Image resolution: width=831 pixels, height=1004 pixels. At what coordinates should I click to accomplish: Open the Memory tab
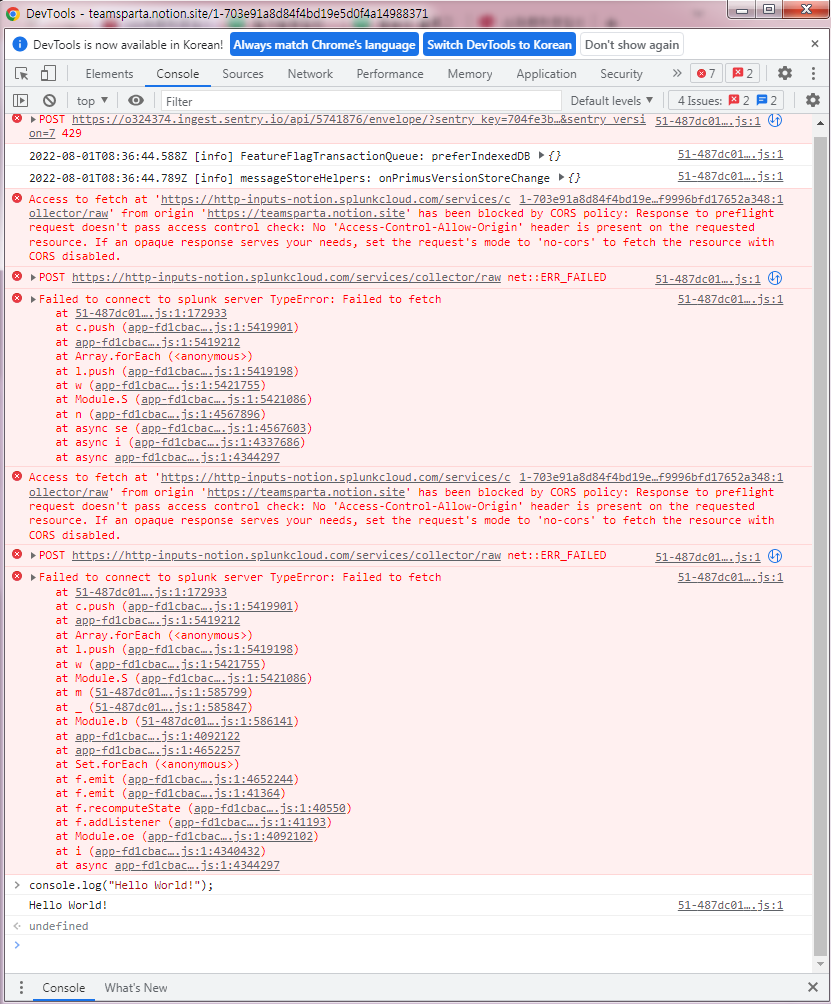coord(470,74)
